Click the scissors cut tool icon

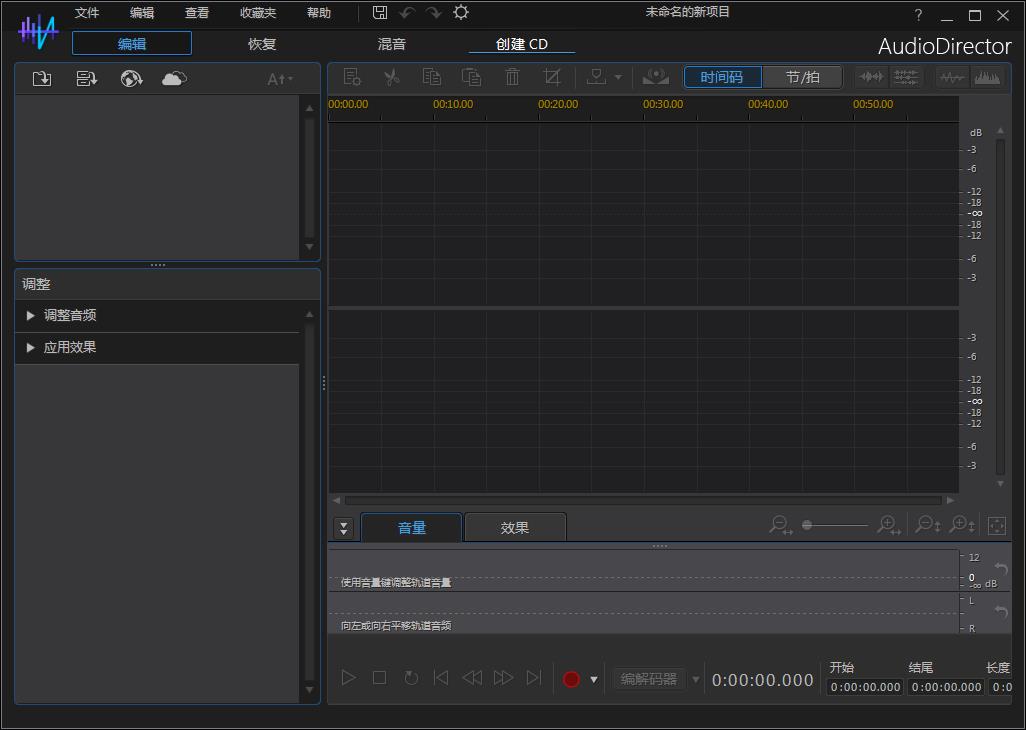(391, 77)
